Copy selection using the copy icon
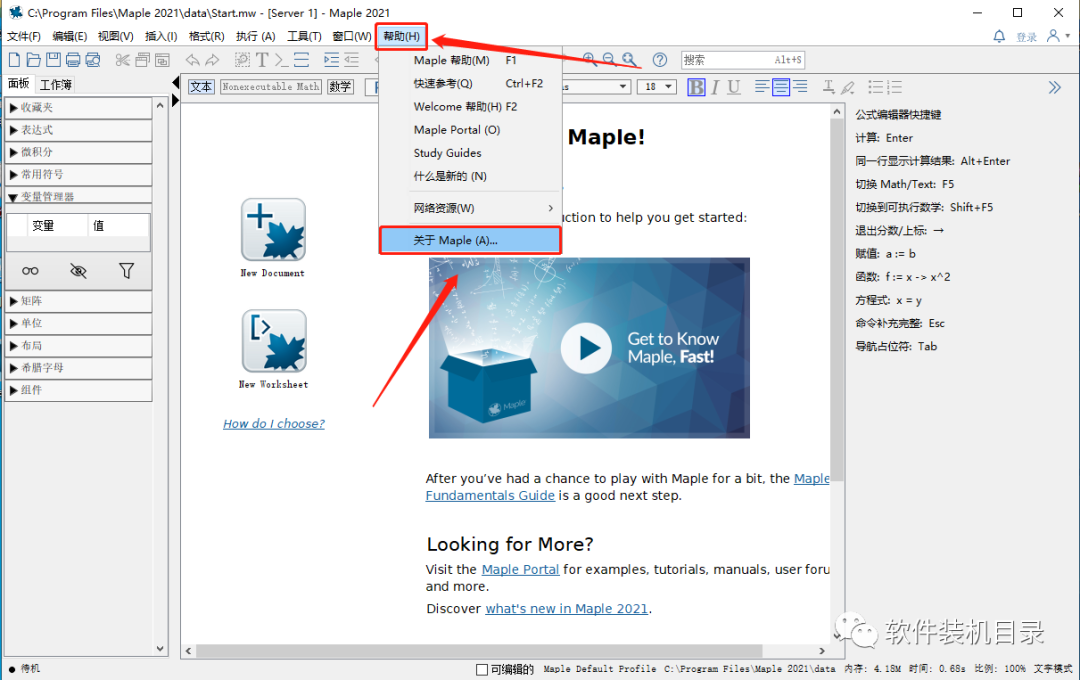The image size is (1080, 680). click(x=143, y=60)
